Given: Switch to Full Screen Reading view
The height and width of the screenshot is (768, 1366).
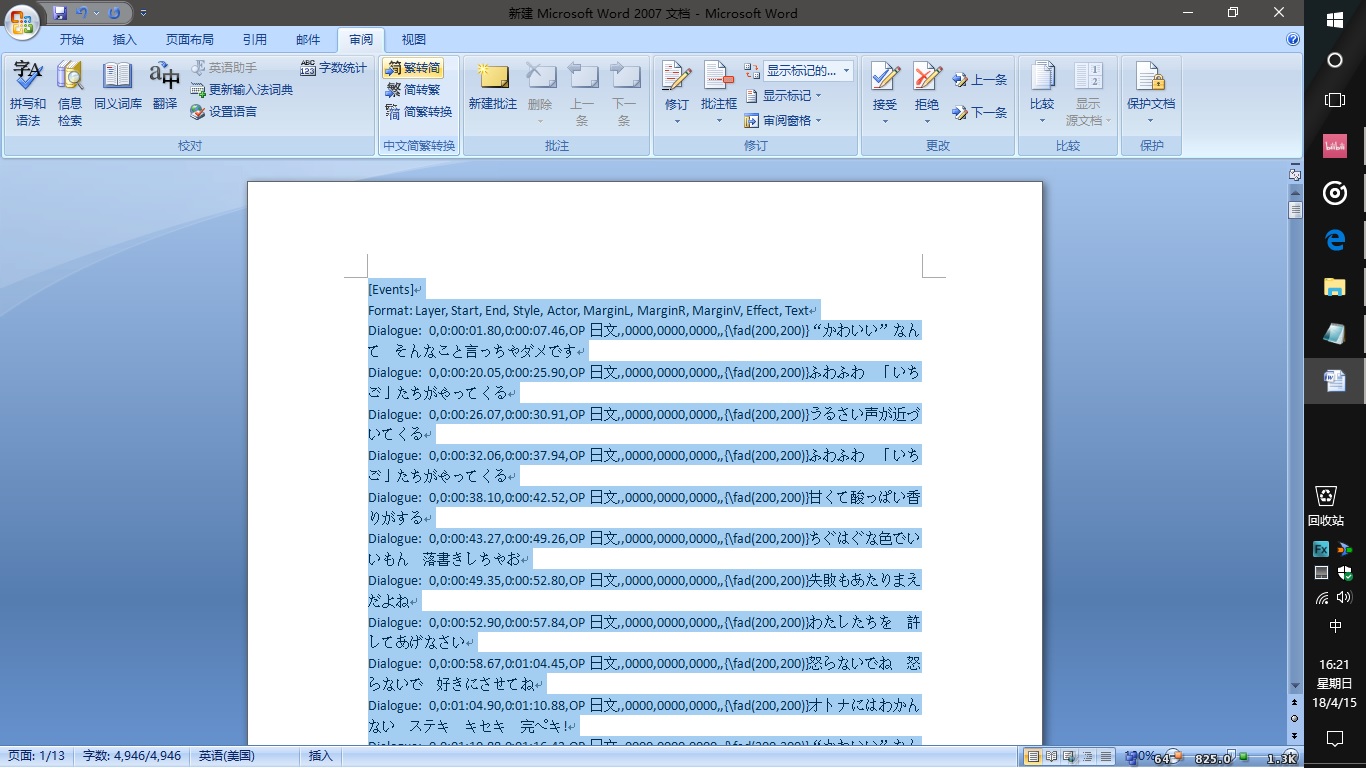Looking at the screenshot, I should [x=1052, y=757].
